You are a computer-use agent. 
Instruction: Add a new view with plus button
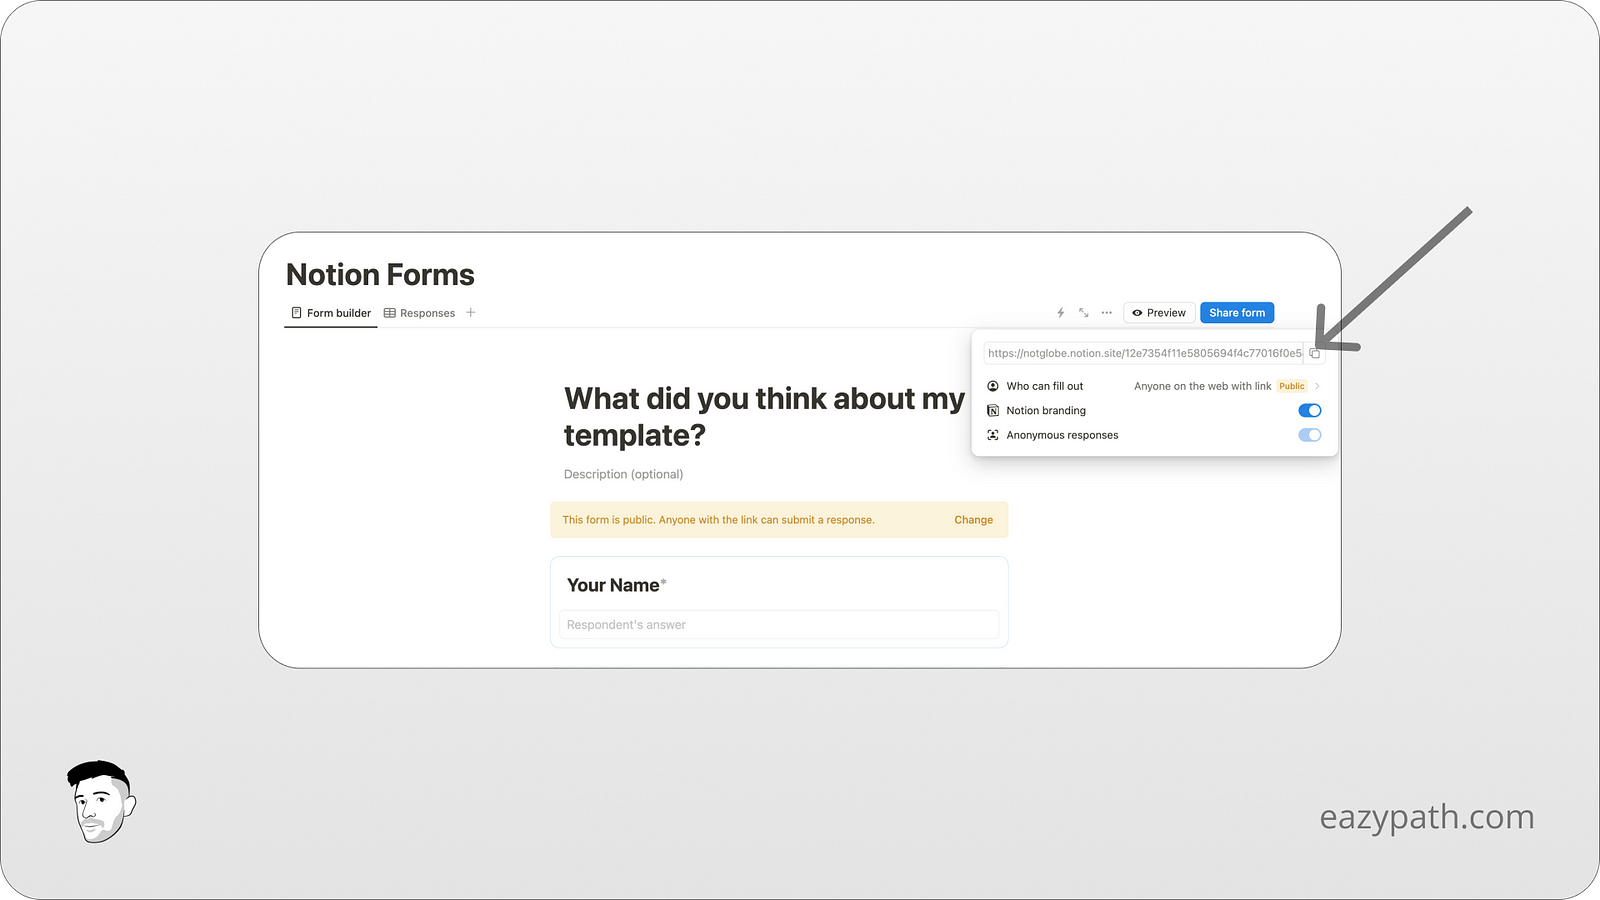tap(469, 312)
